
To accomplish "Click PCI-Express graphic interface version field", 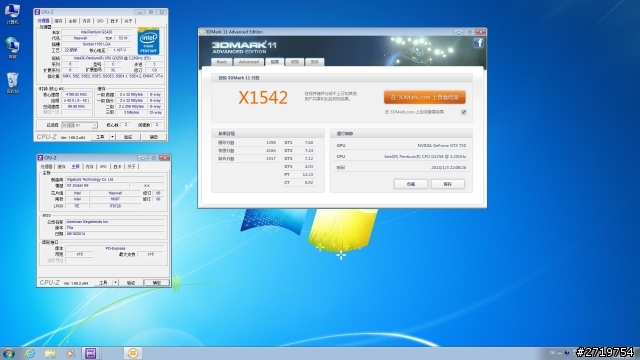I will point(115,248).
